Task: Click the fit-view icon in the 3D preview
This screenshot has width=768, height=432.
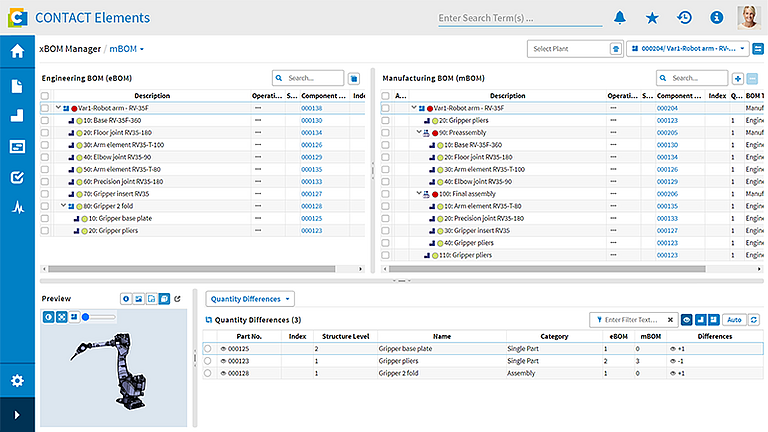Action: point(61,317)
